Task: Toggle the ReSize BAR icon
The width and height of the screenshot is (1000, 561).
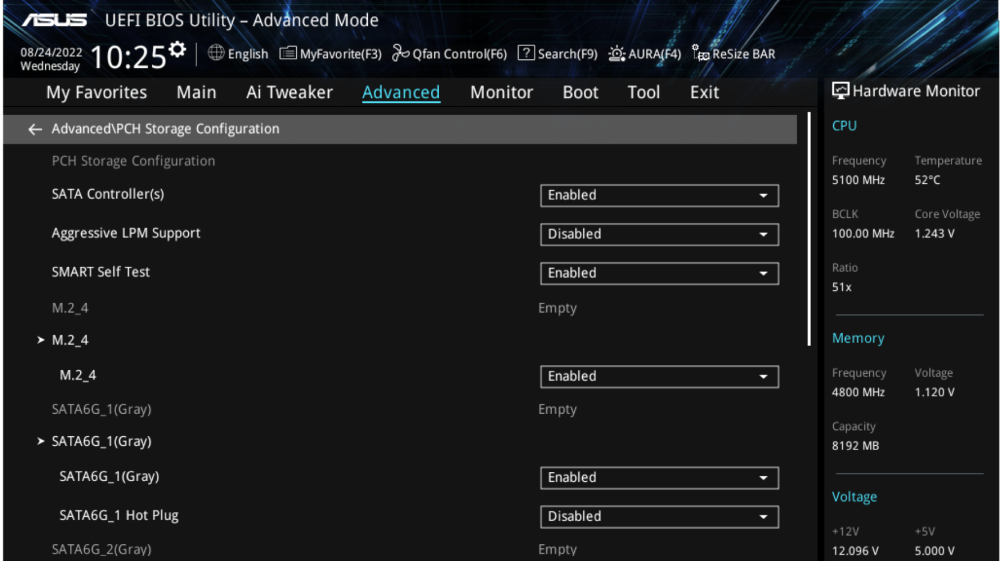Action: [701, 54]
